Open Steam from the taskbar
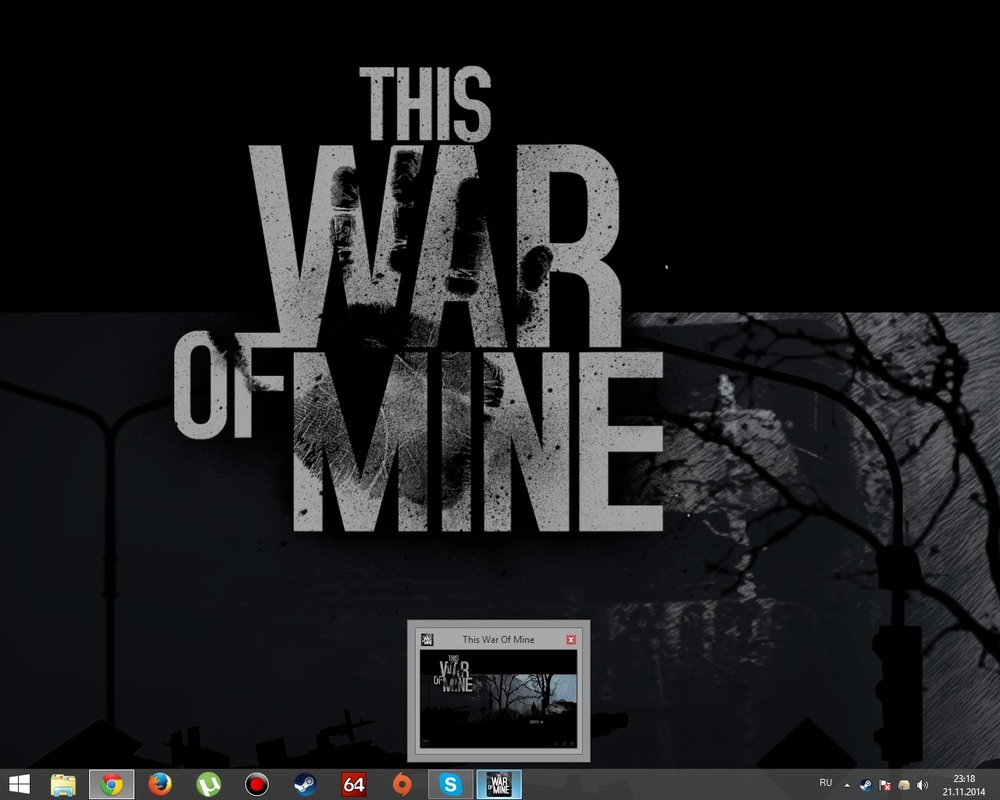Viewport: 1000px width, 800px height. point(305,784)
